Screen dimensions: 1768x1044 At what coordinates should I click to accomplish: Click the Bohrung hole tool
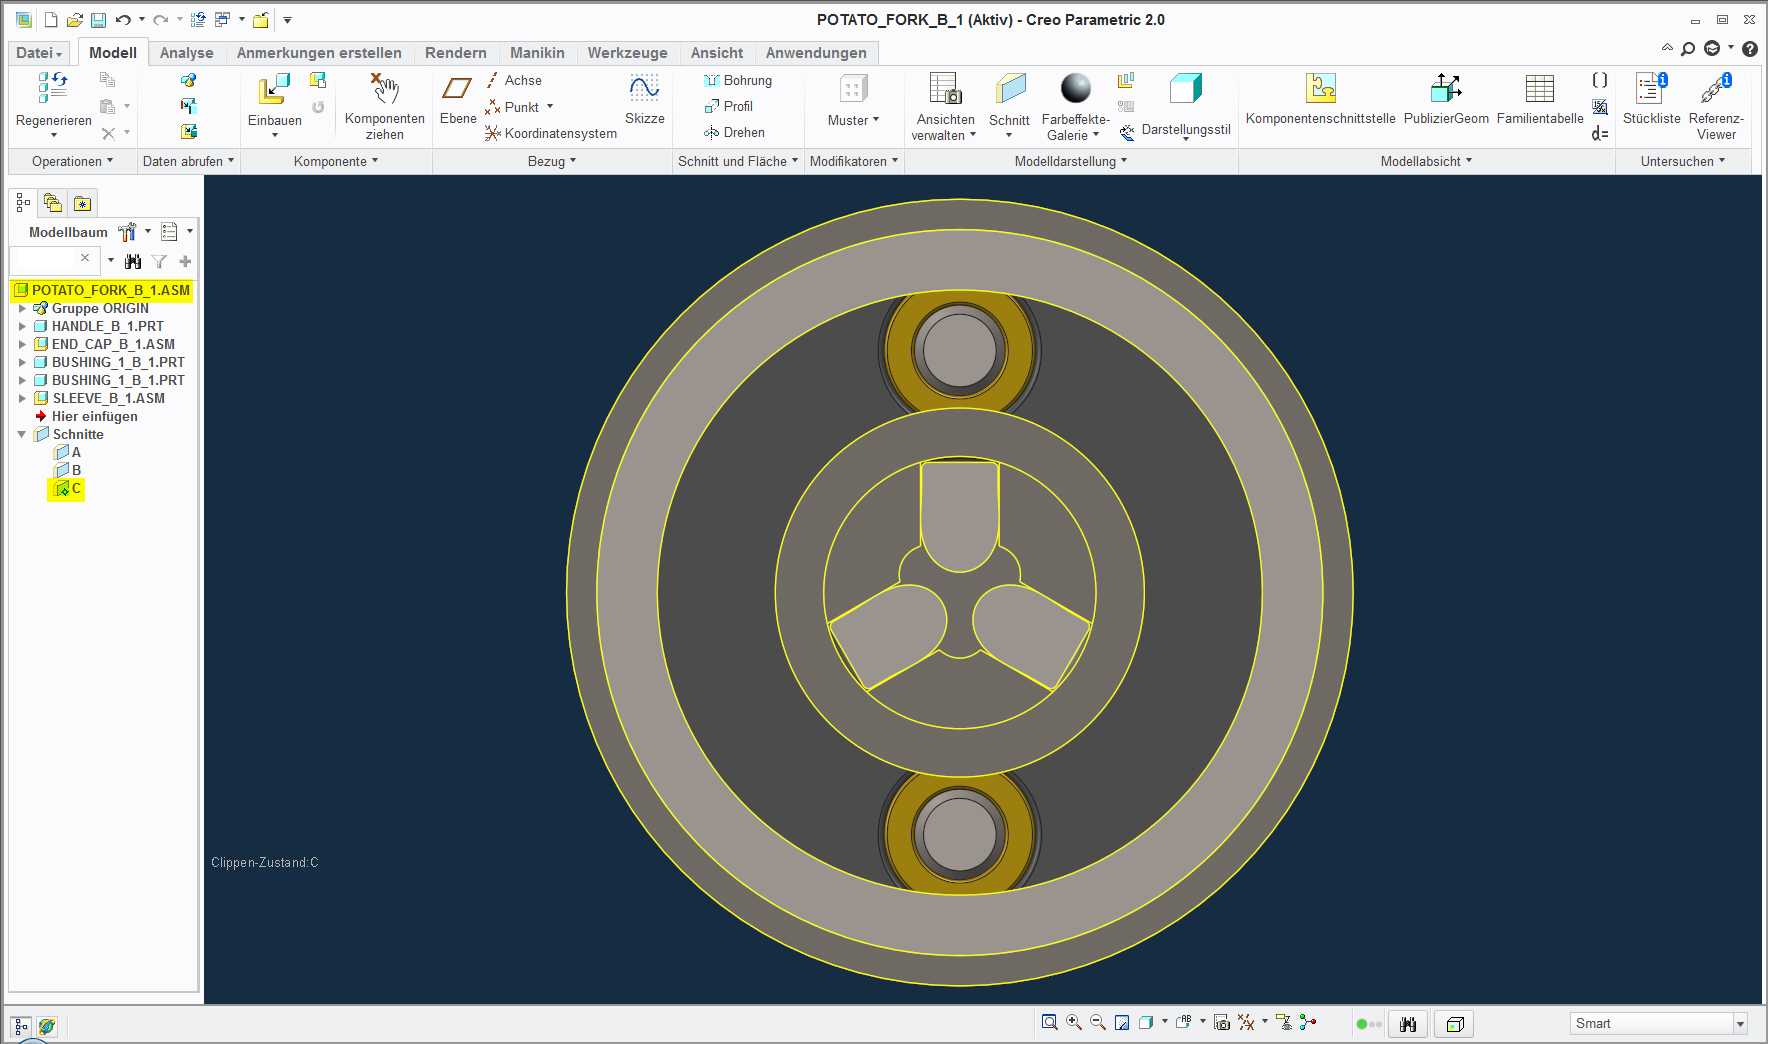coord(737,80)
